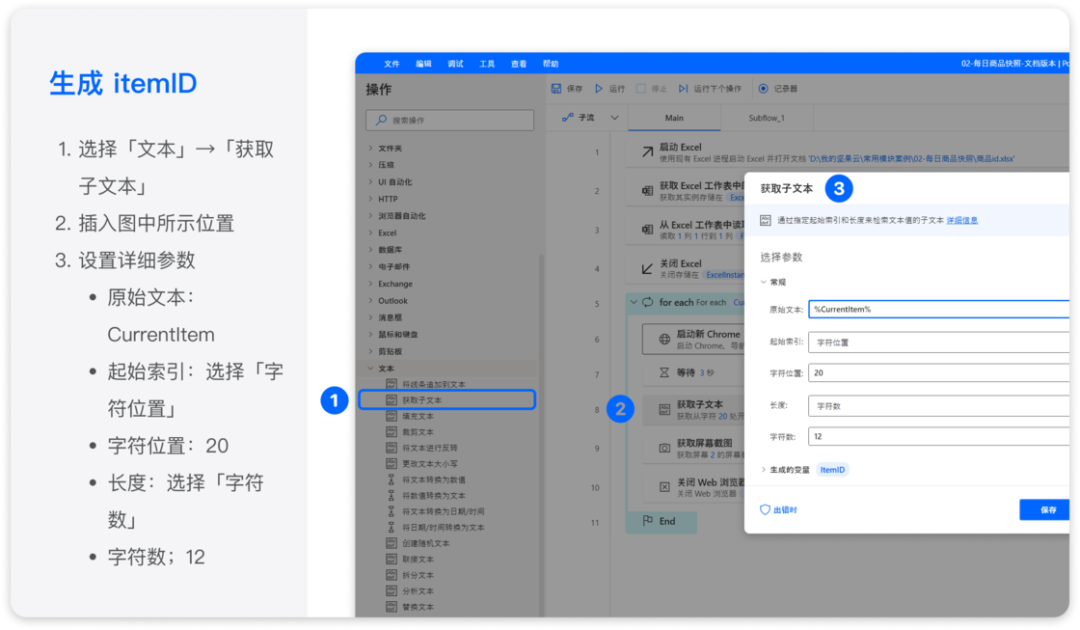Click the arrow icon of 关闭 Excel step

647,269
